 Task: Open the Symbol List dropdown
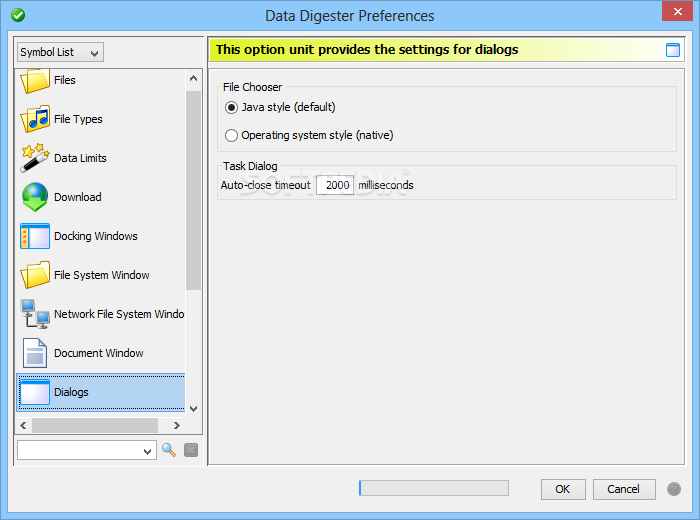click(x=60, y=52)
